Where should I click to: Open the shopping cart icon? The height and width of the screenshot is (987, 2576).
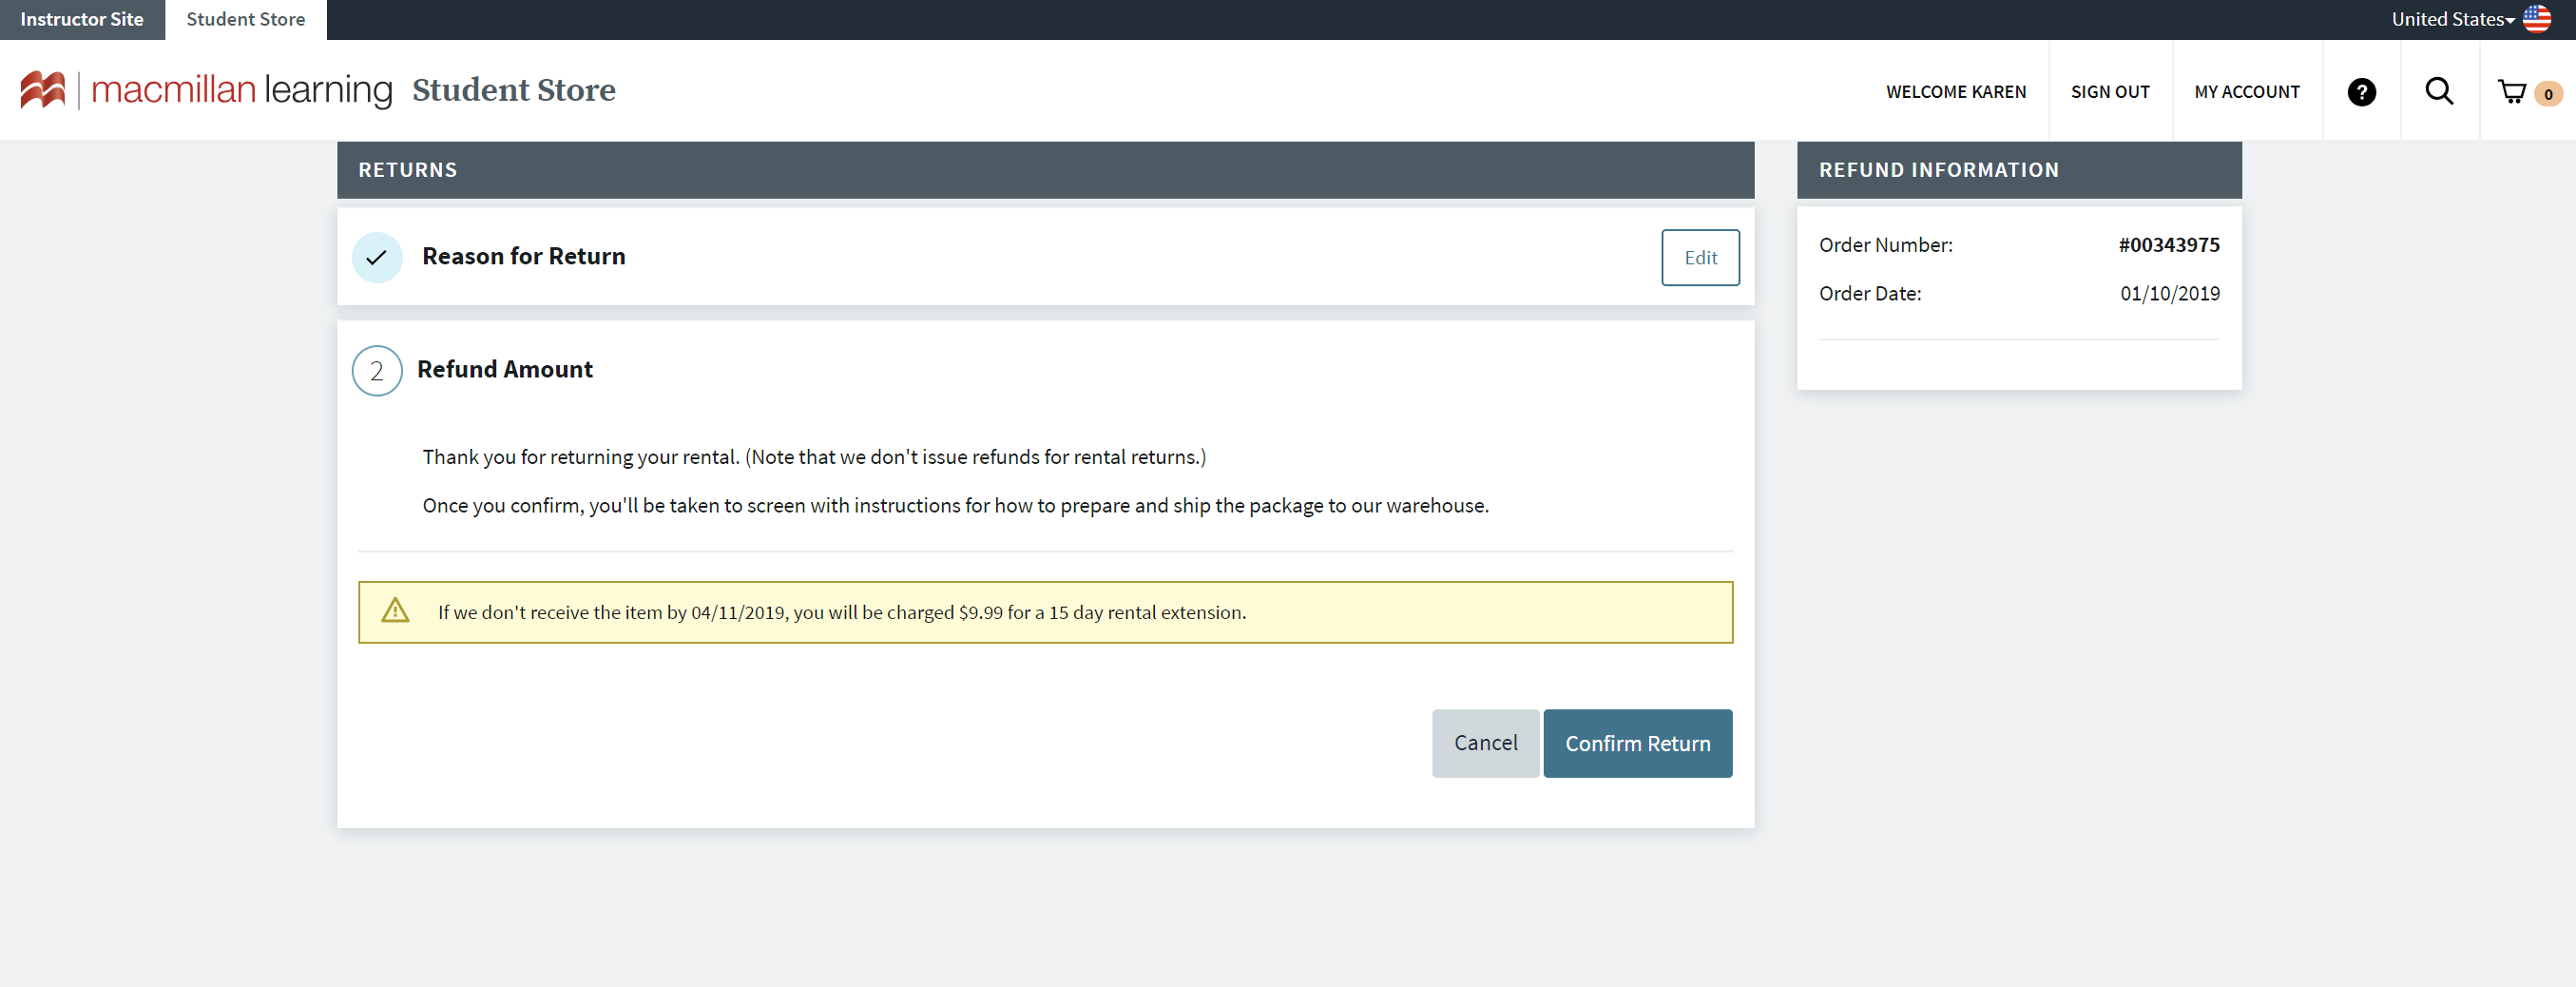pyautogui.click(x=2511, y=92)
